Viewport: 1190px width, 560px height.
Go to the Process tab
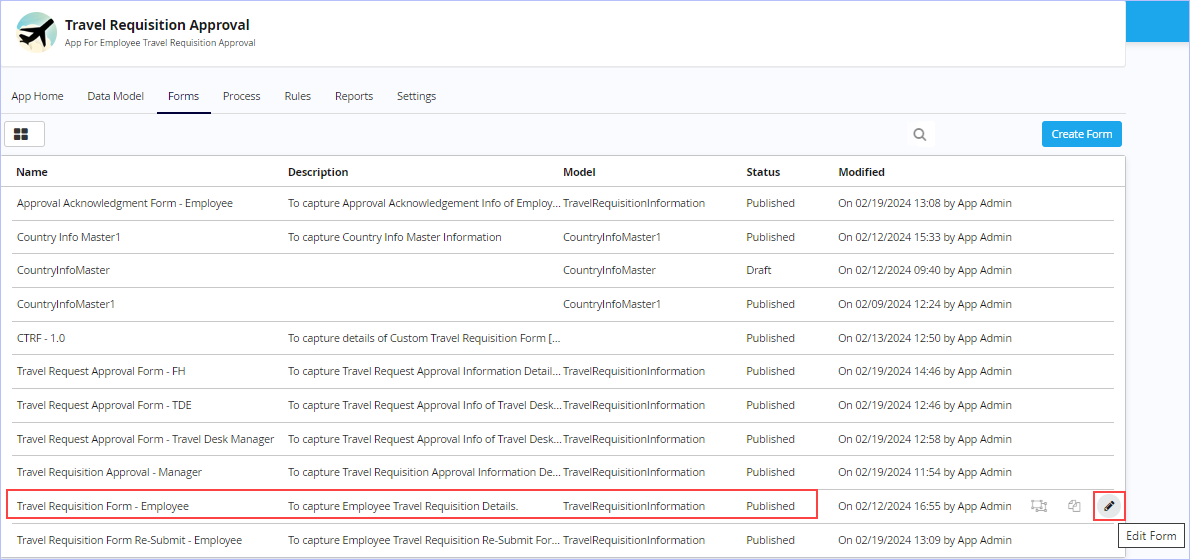tap(241, 96)
